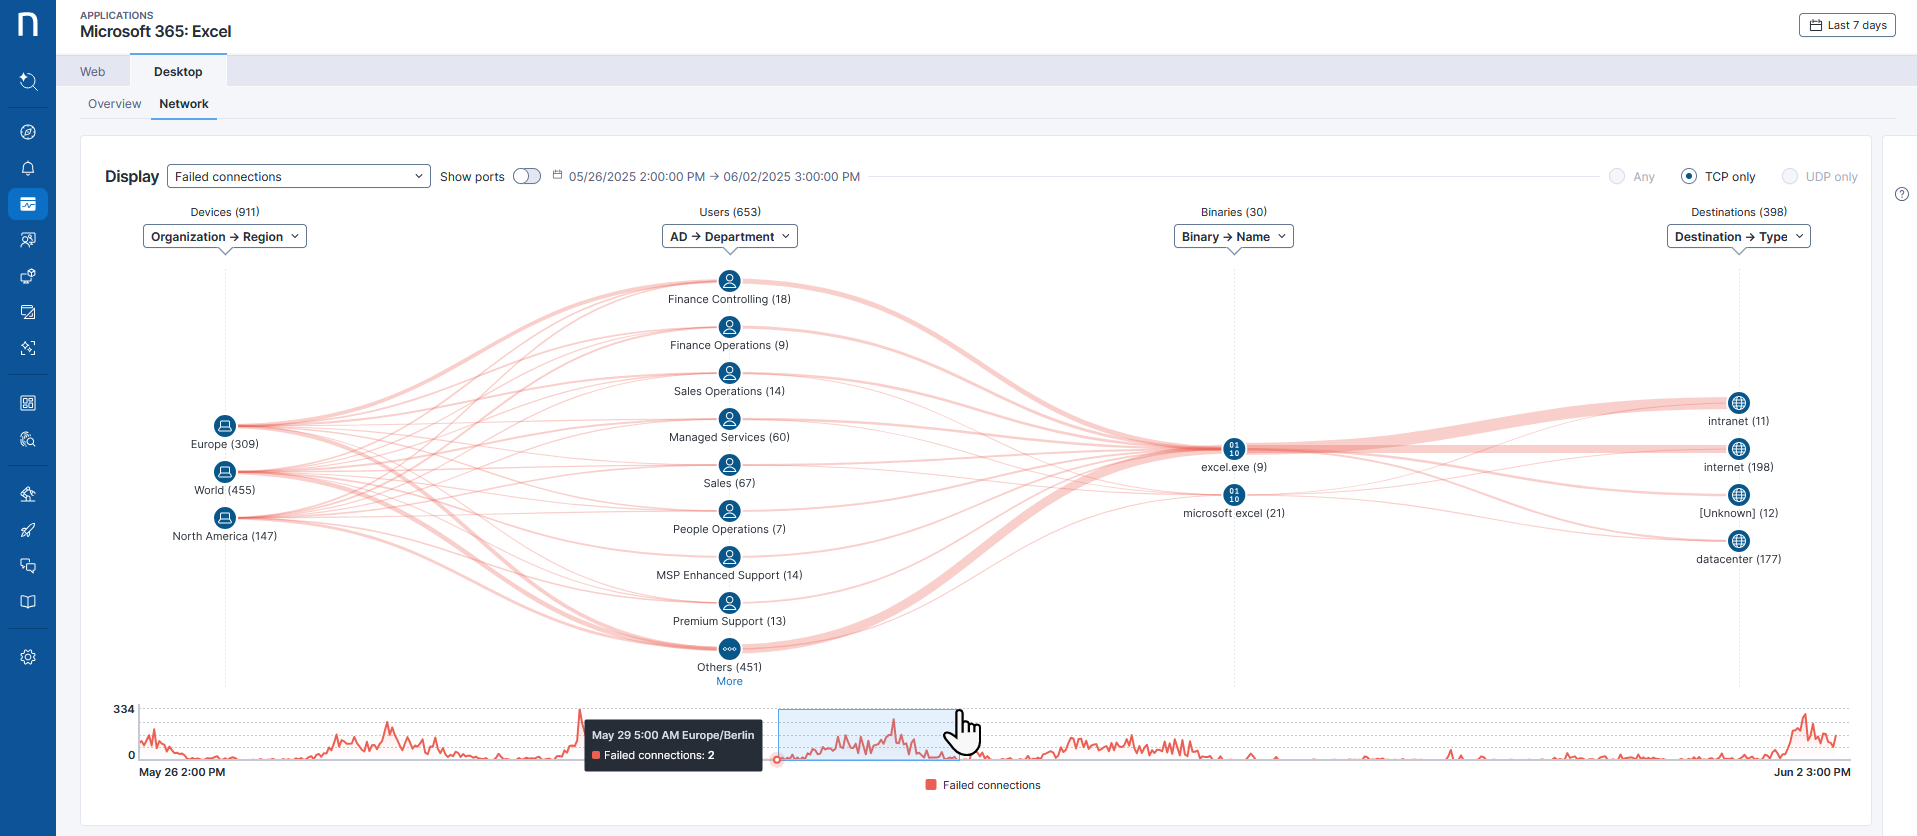1917x836 pixels.
Task: Select the excel.exe binary node
Action: (1234, 449)
